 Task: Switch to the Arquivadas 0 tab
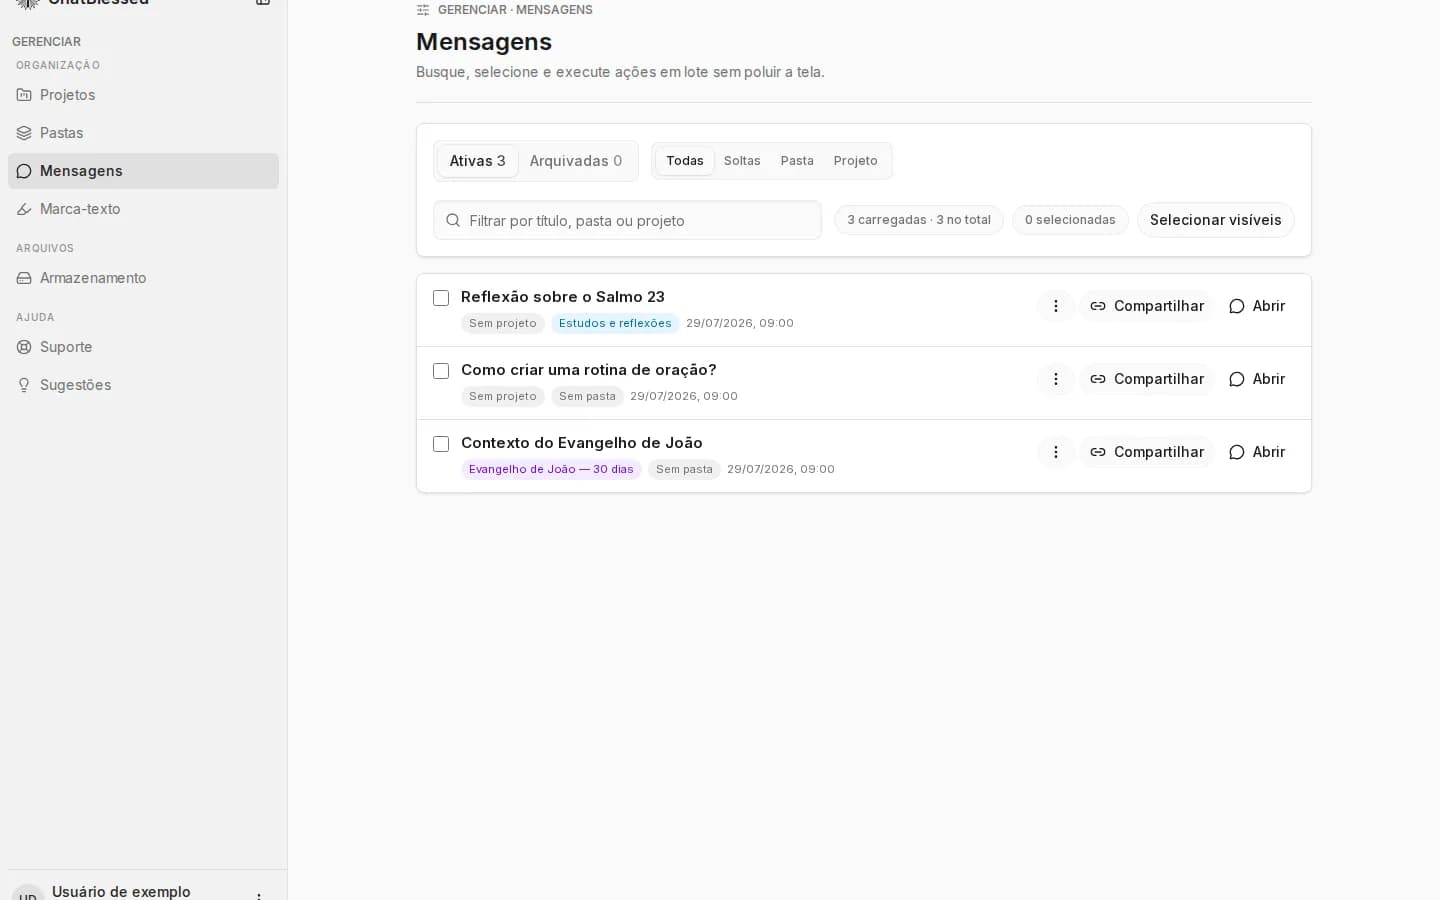[576, 161]
